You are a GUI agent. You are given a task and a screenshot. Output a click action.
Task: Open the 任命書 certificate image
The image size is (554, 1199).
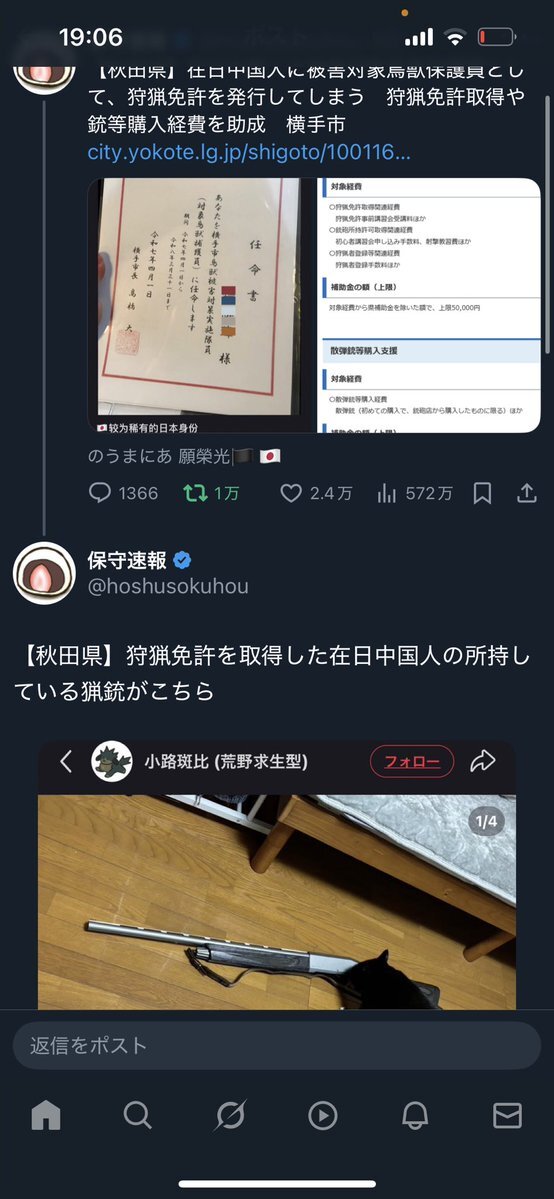point(200,306)
